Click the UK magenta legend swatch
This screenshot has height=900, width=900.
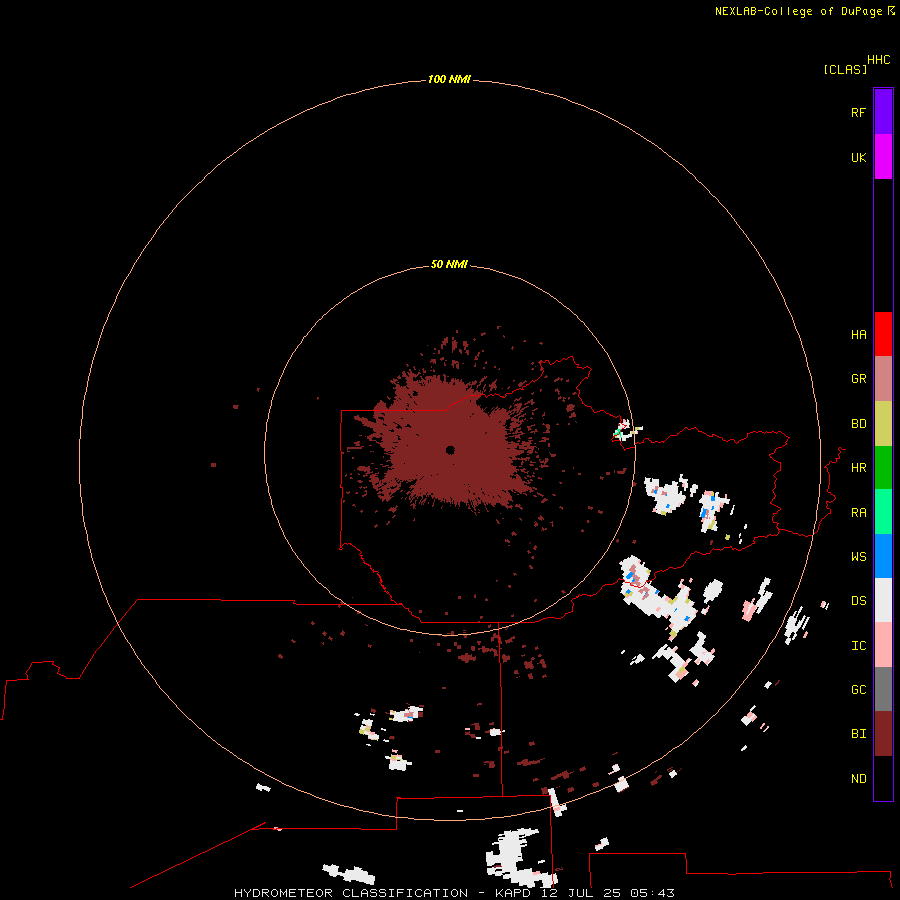pyautogui.click(x=883, y=157)
